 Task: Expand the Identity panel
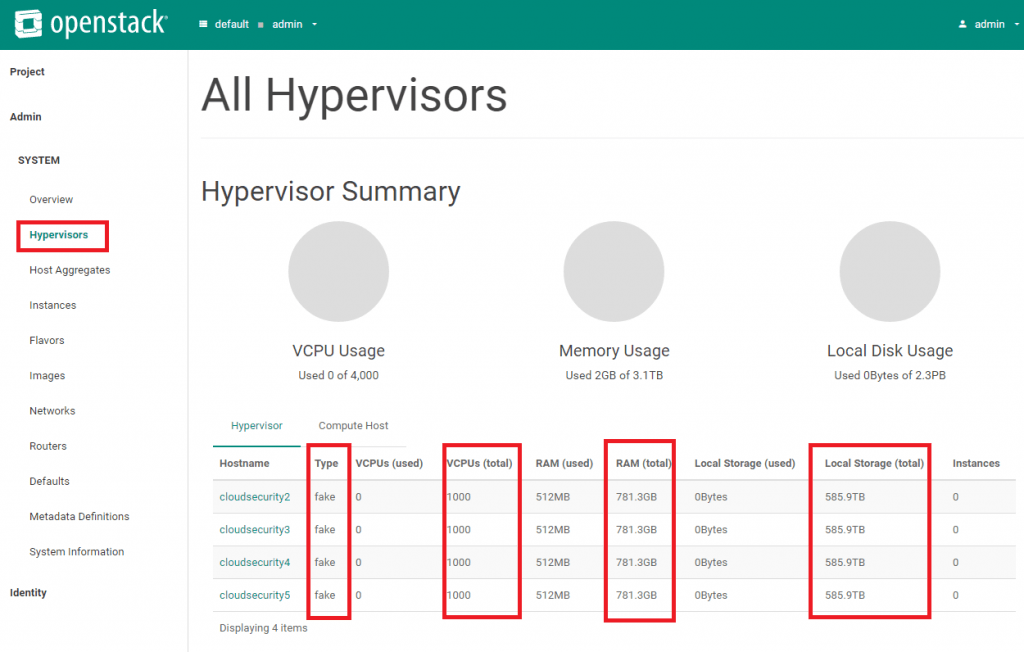tap(28, 593)
